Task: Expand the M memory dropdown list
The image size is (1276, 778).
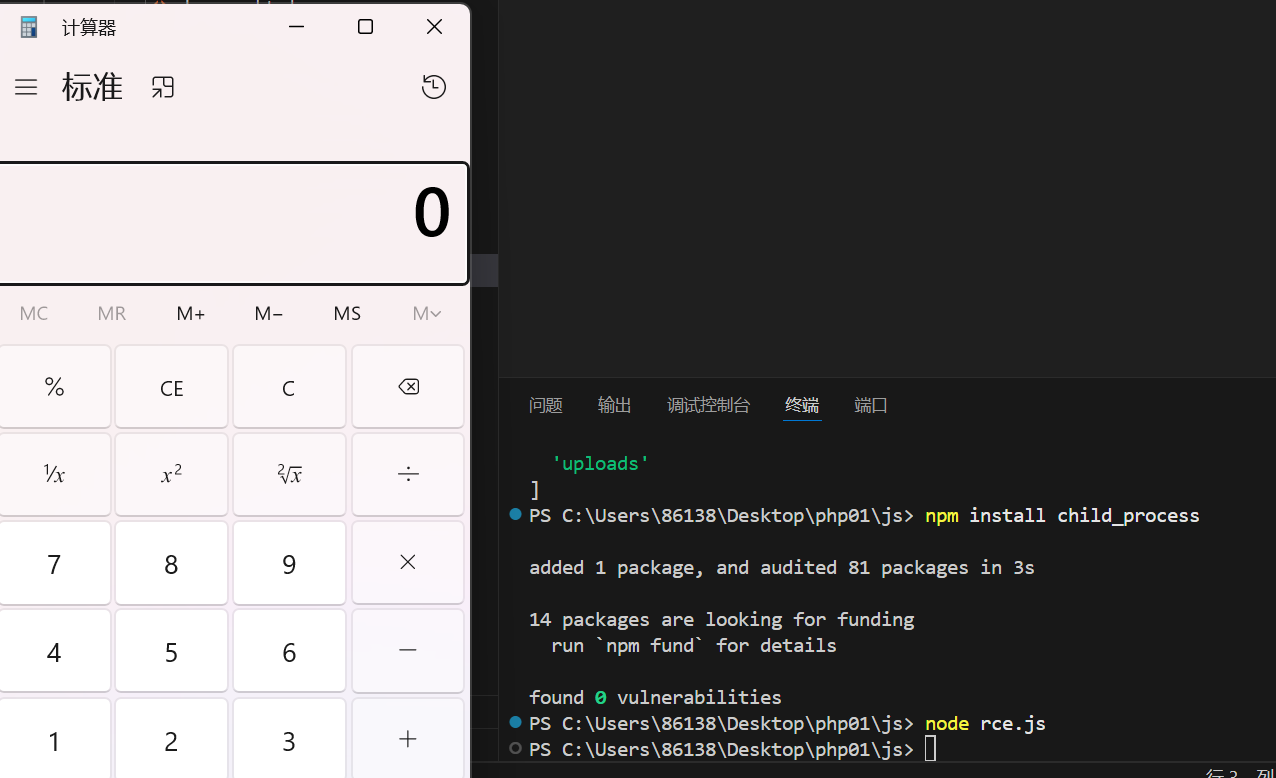Action: pyautogui.click(x=427, y=313)
